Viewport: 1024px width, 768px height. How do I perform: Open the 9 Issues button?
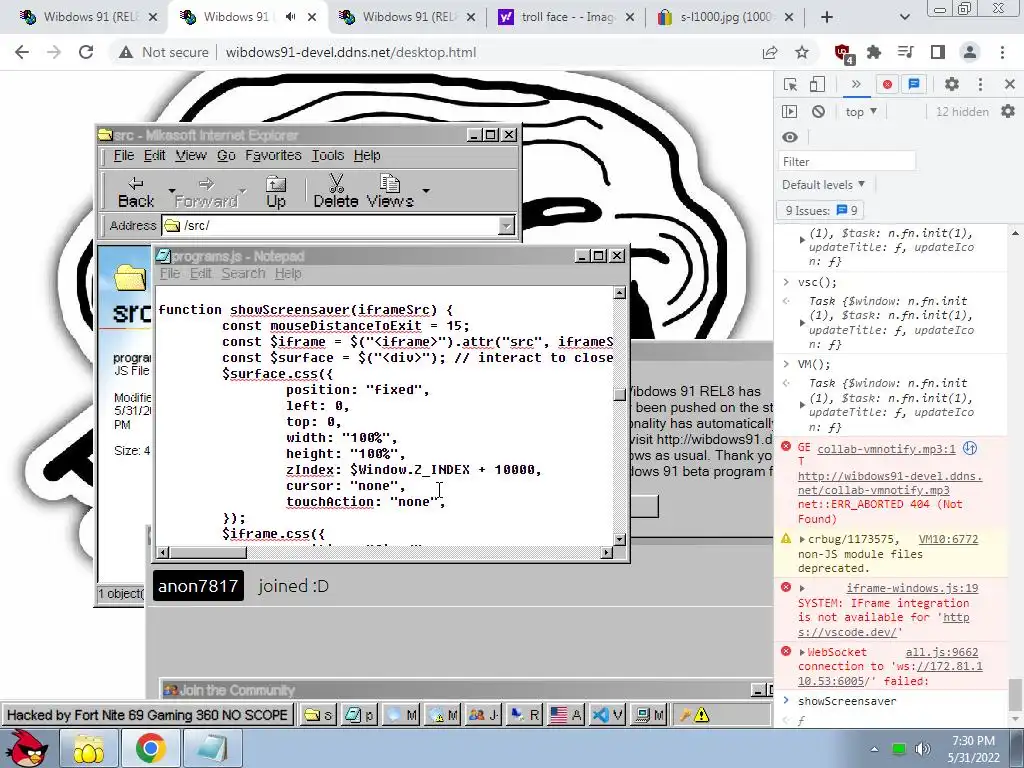[x=821, y=210]
